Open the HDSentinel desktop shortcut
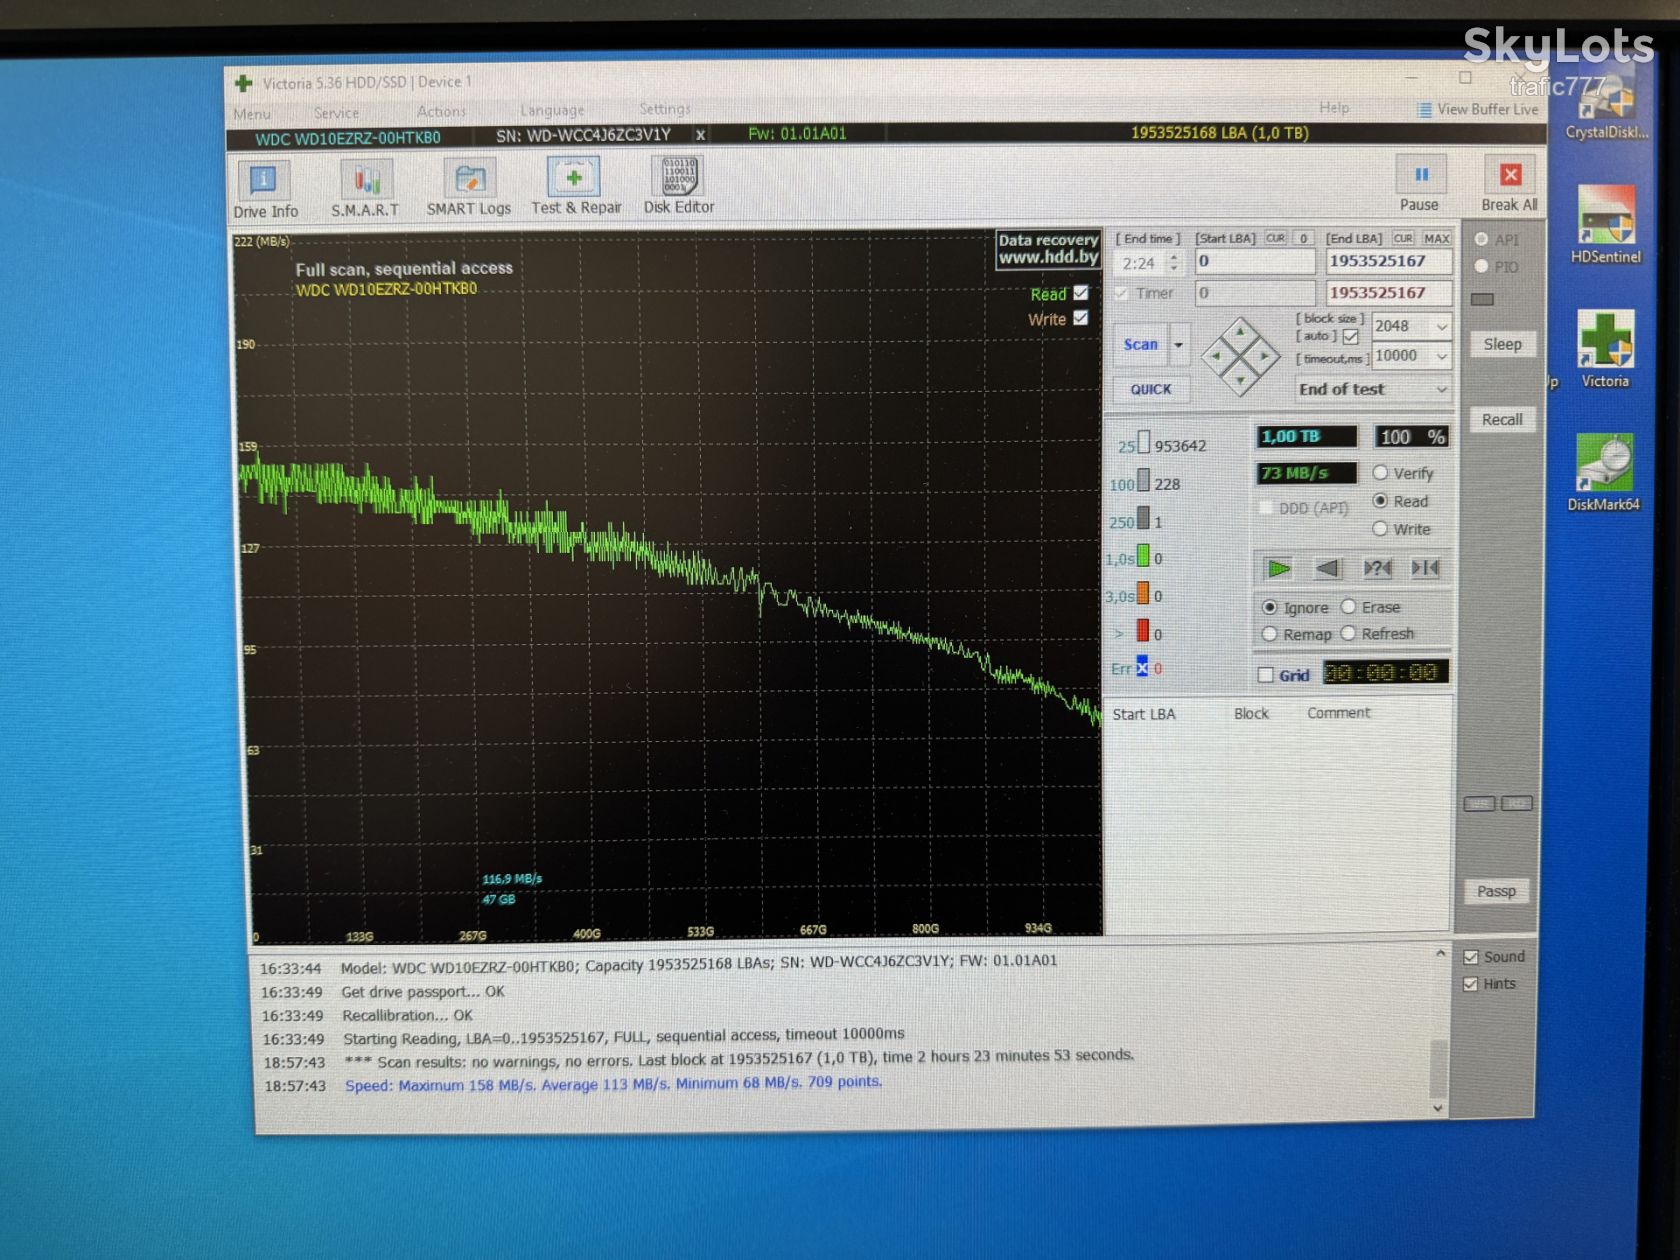Screen dimensions: 1680x1260 pos(1606,224)
